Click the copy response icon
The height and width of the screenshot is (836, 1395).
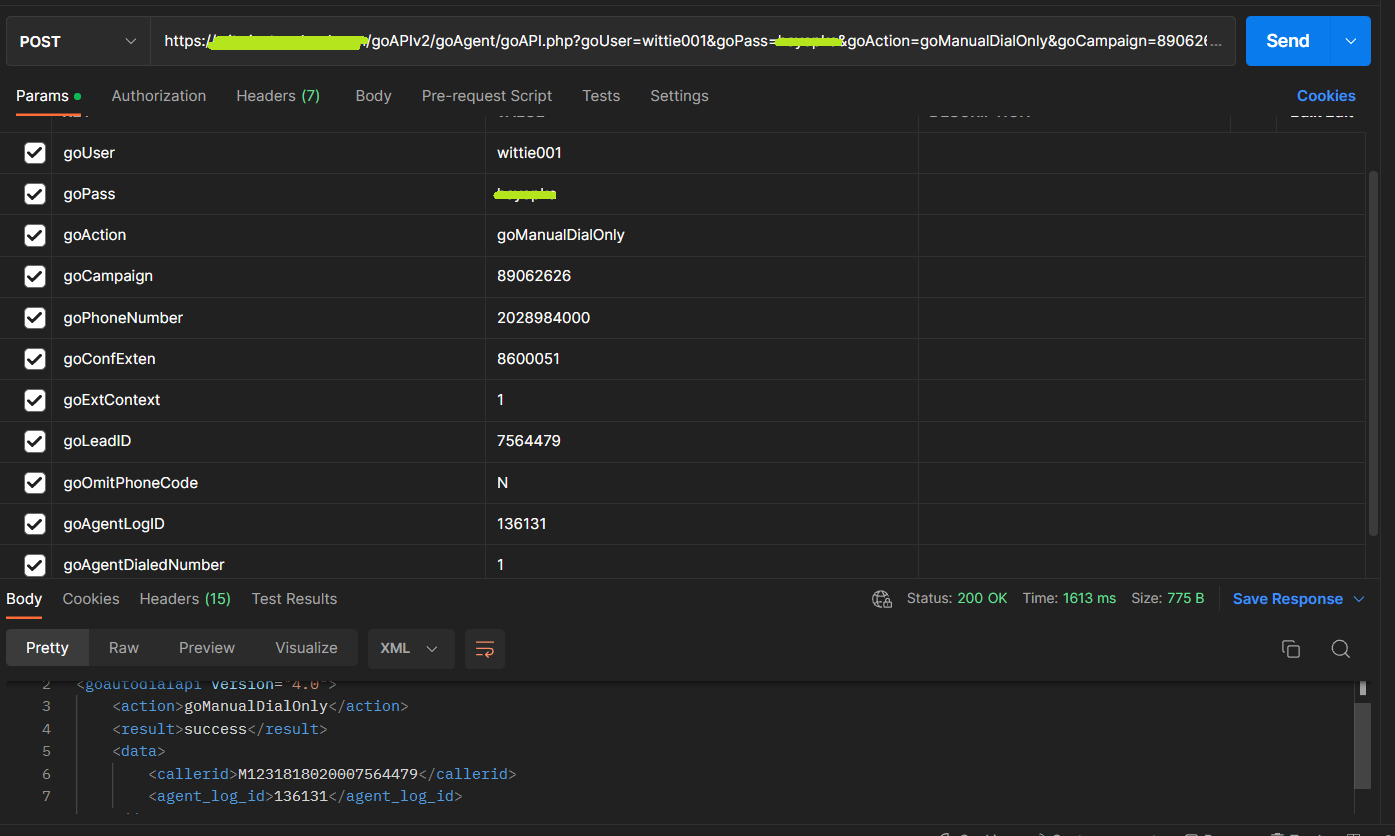coord(1291,649)
